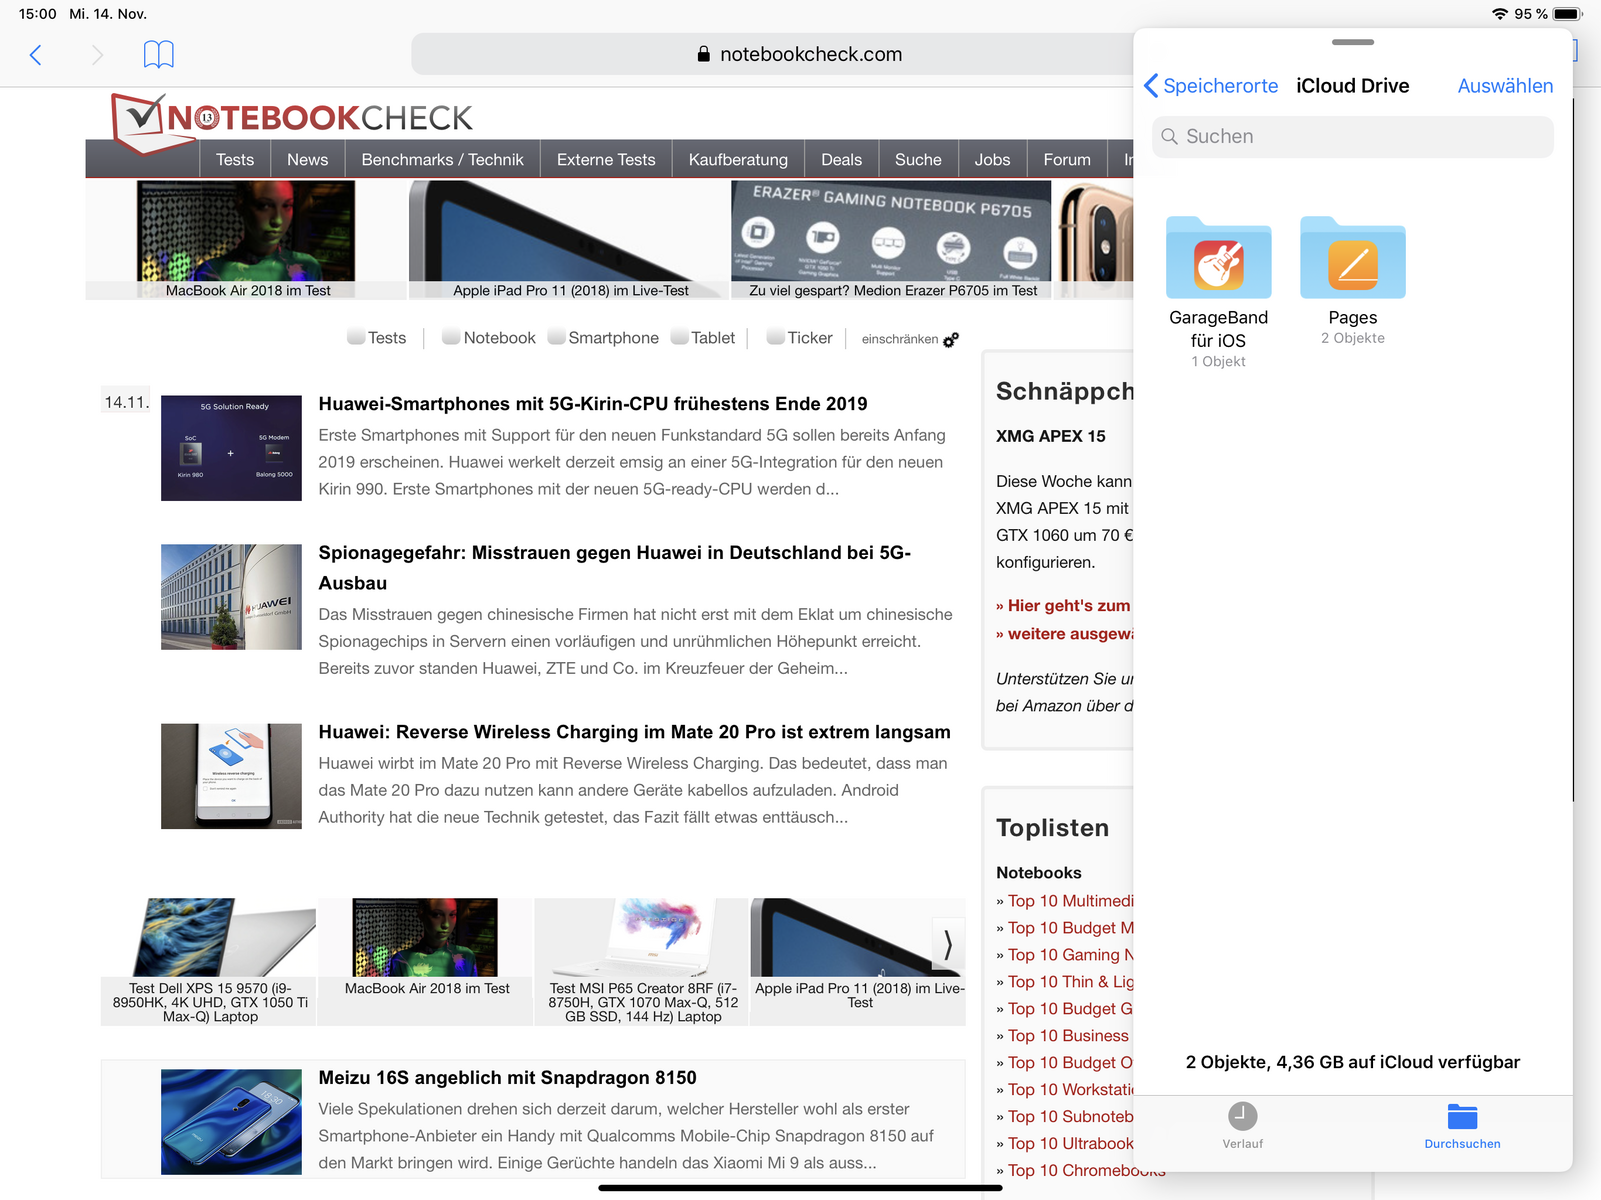Open Meizu 16S Snapdragon 8150 headline
This screenshot has width=1601, height=1200.
[507, 1078]
